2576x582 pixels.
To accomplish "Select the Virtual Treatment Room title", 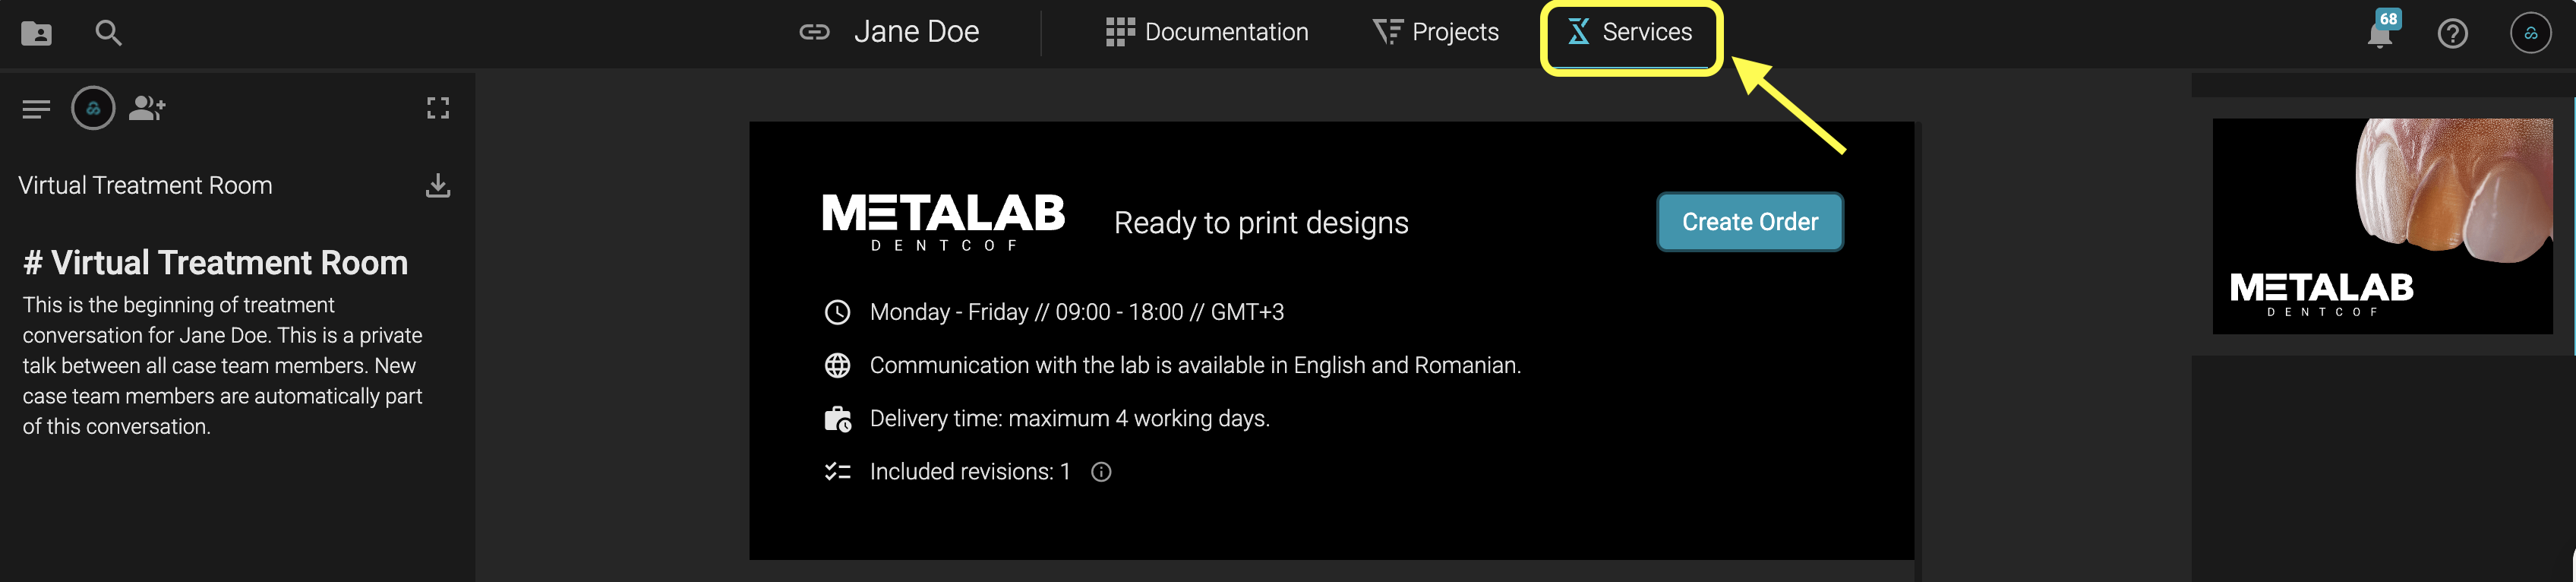I will click(x=145, y=185).
